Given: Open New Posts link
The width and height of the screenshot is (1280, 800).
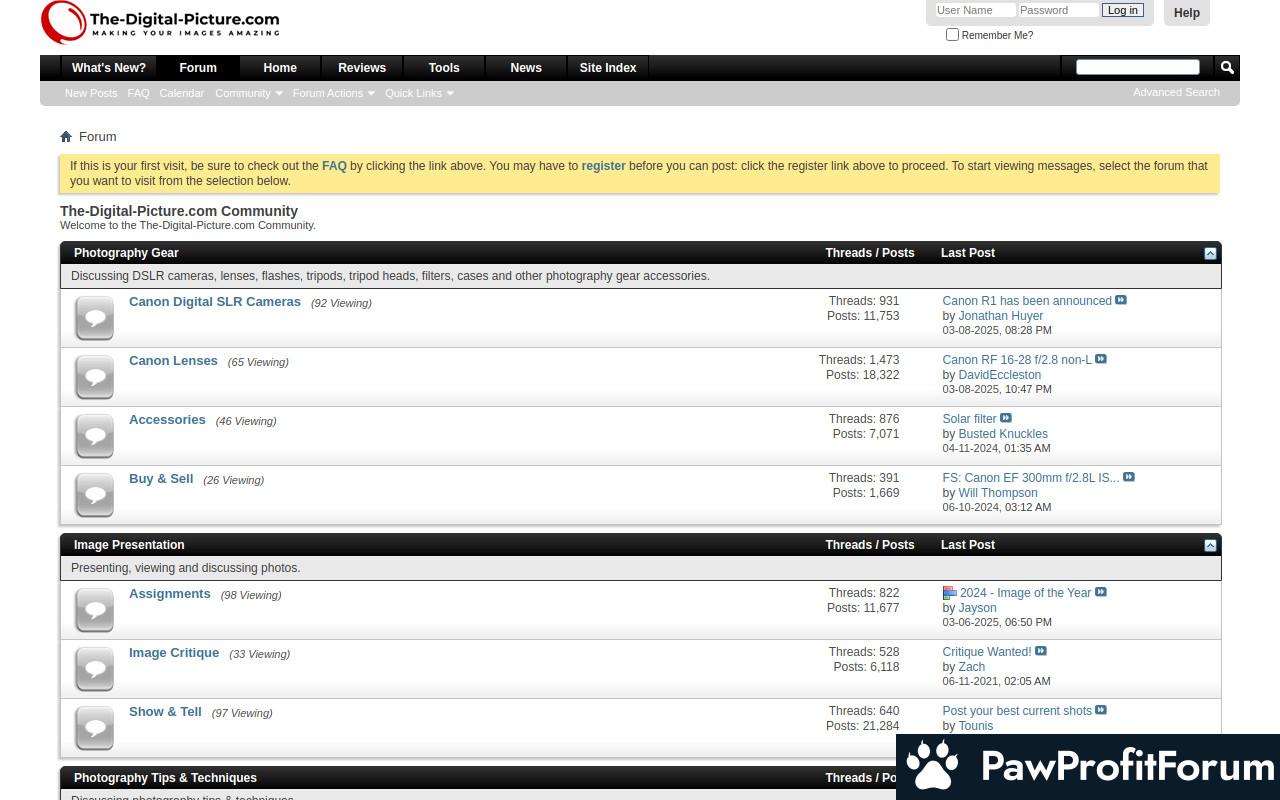Looking at the screenshot, I should (x=91, y=93).
